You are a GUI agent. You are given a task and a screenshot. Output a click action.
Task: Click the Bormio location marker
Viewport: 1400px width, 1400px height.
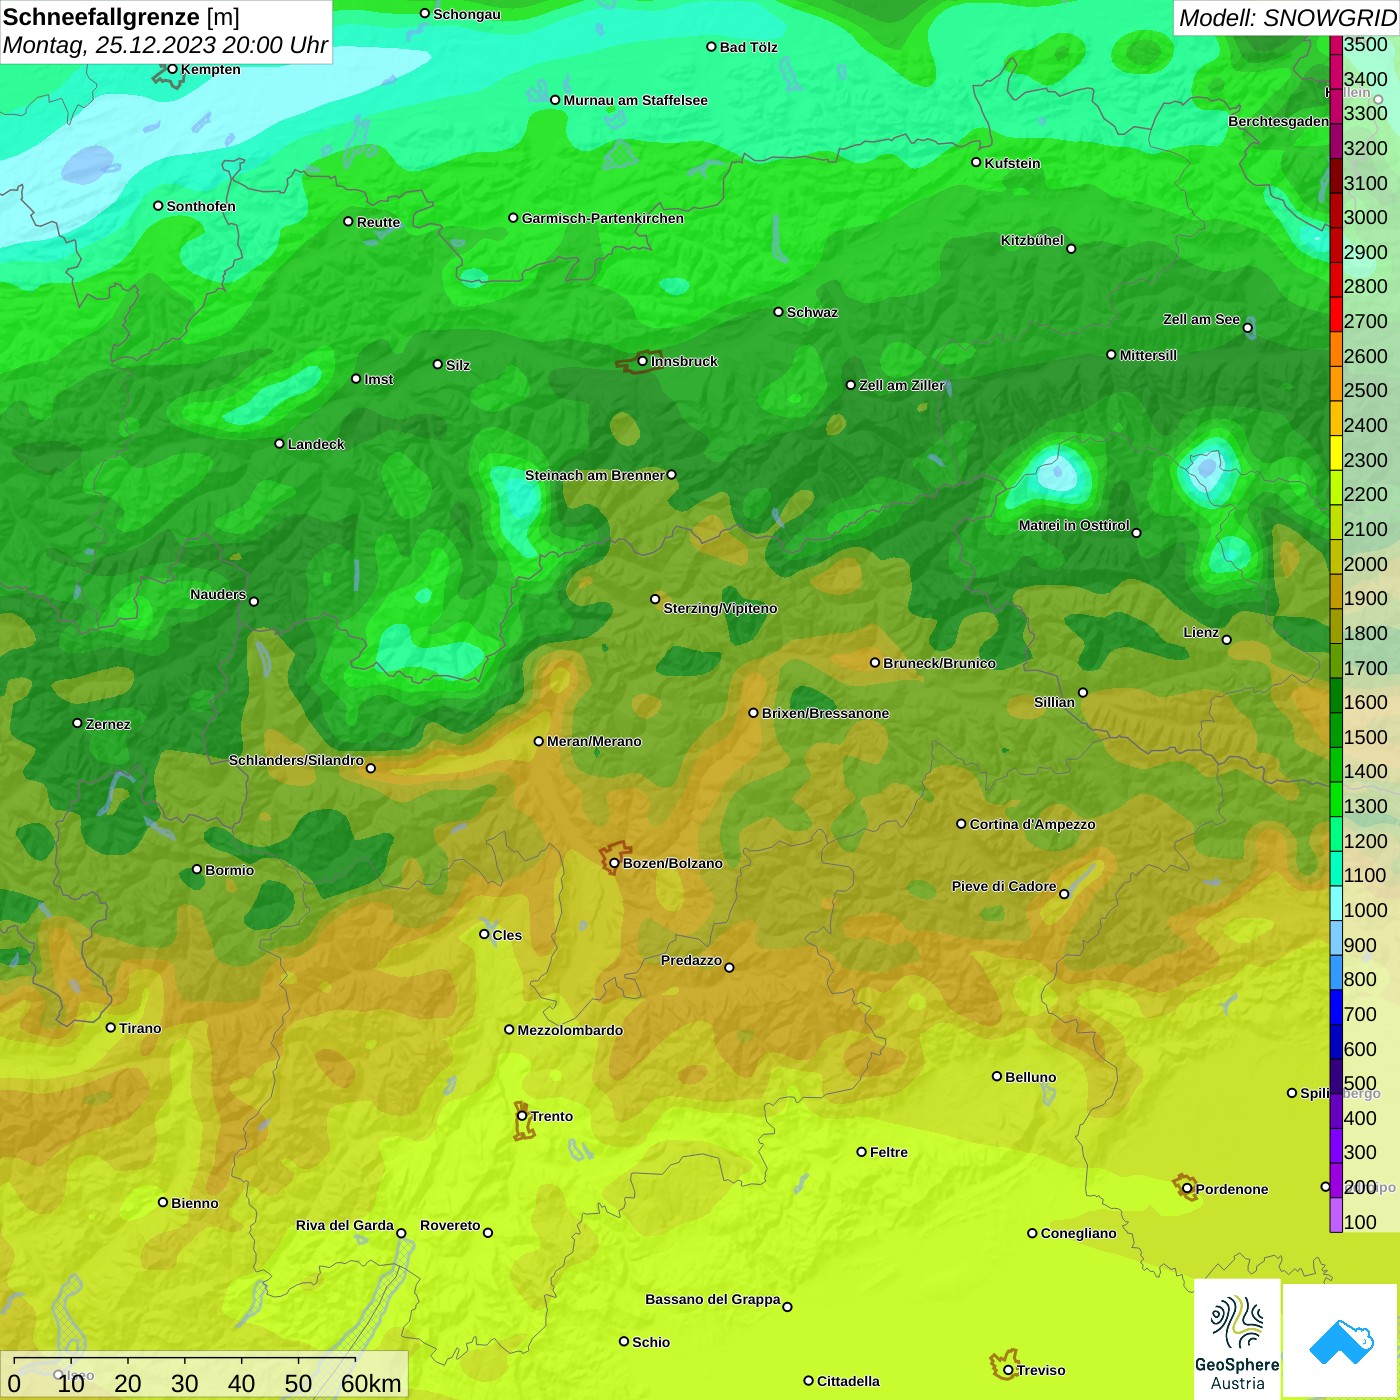tap(197, 869)
